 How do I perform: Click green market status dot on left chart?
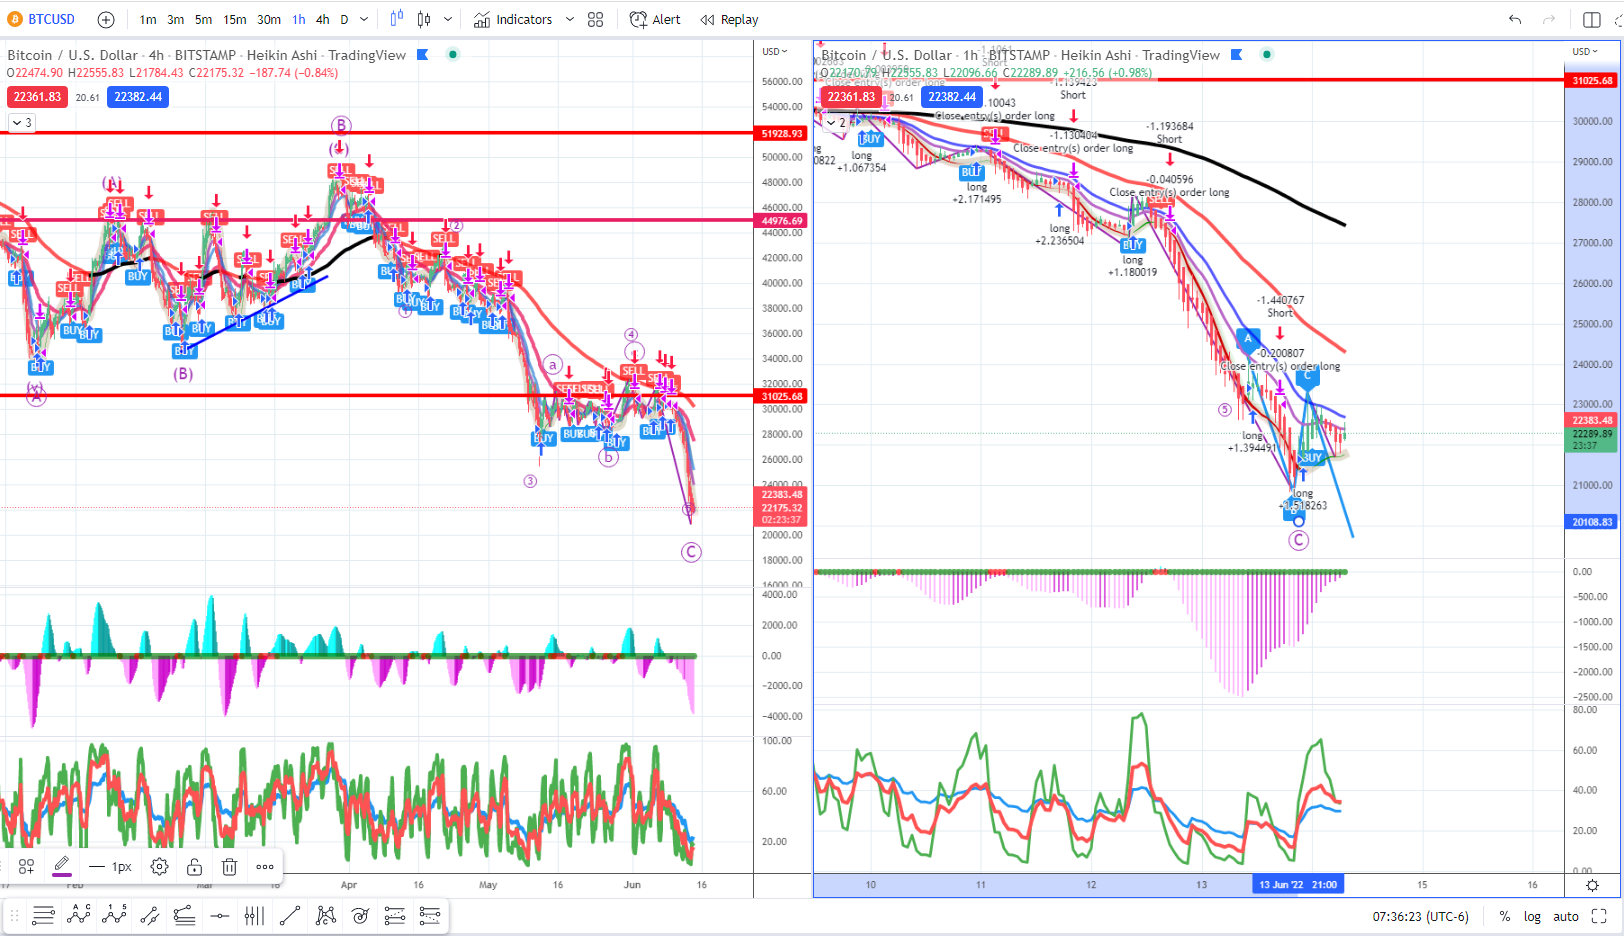453,55
